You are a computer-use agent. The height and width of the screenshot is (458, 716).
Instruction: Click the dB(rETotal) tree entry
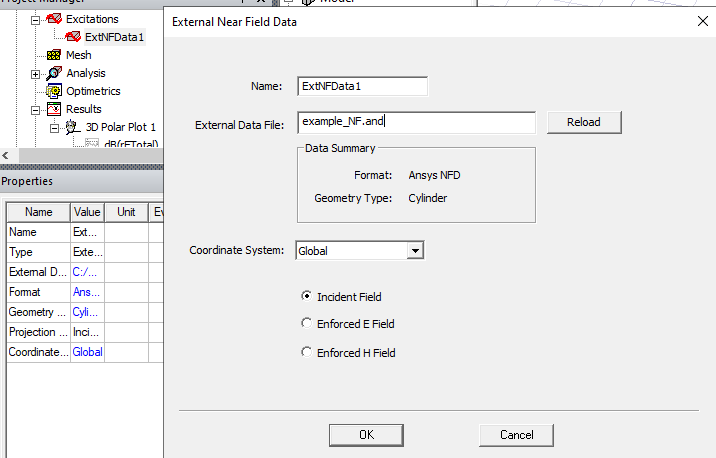click(x=131, y=144)
